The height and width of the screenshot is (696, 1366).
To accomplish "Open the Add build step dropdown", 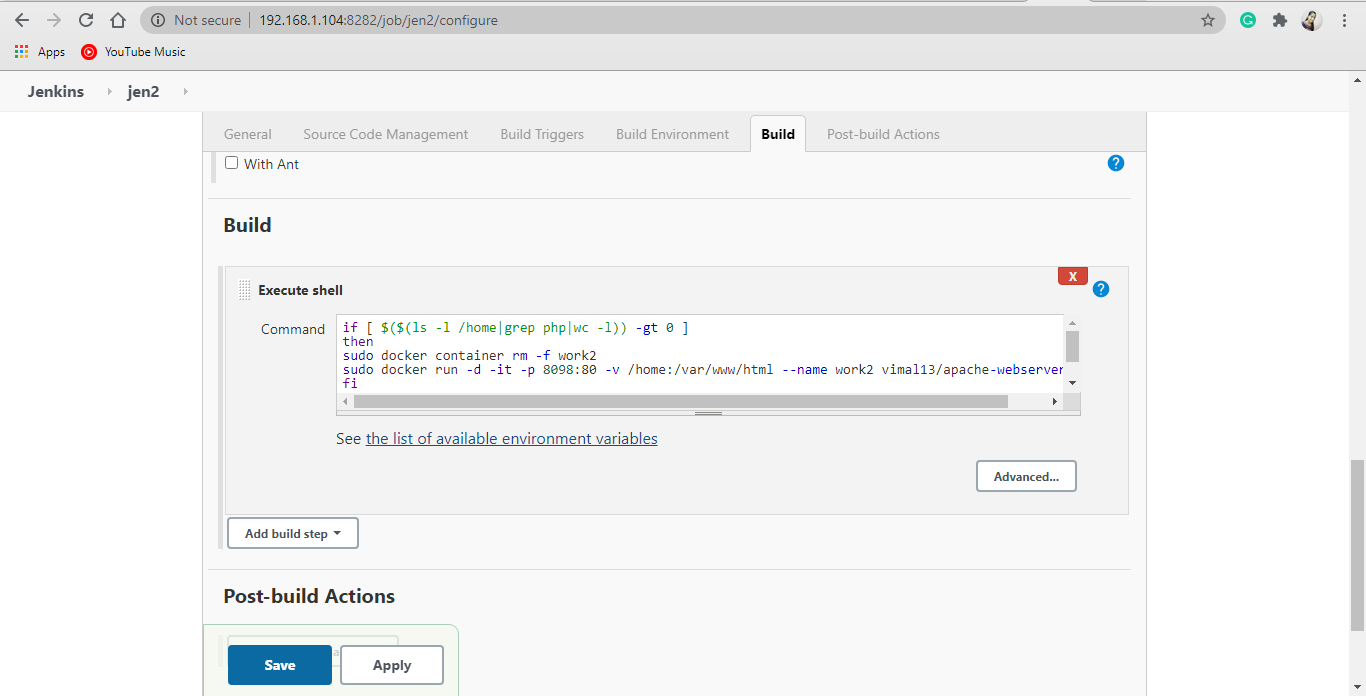I will pyautogui.click(x=292, y=532).
